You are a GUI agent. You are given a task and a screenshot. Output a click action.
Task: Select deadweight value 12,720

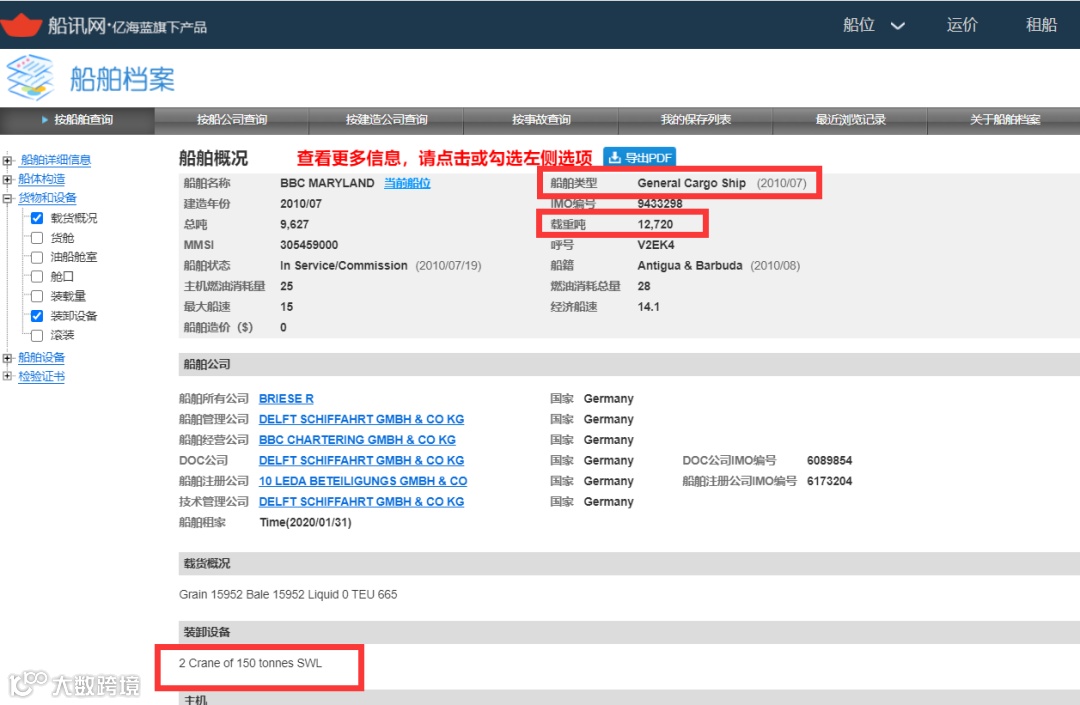(655, 224)
